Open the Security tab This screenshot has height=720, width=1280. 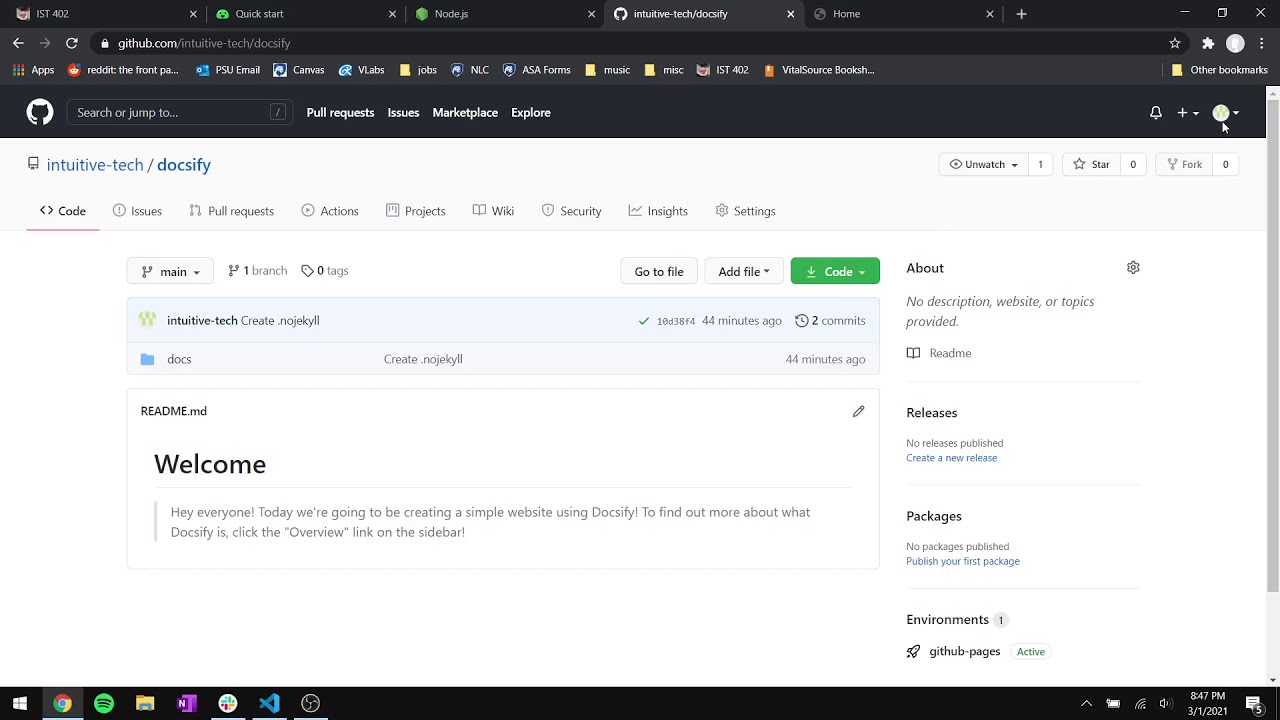tap(572, 211)
